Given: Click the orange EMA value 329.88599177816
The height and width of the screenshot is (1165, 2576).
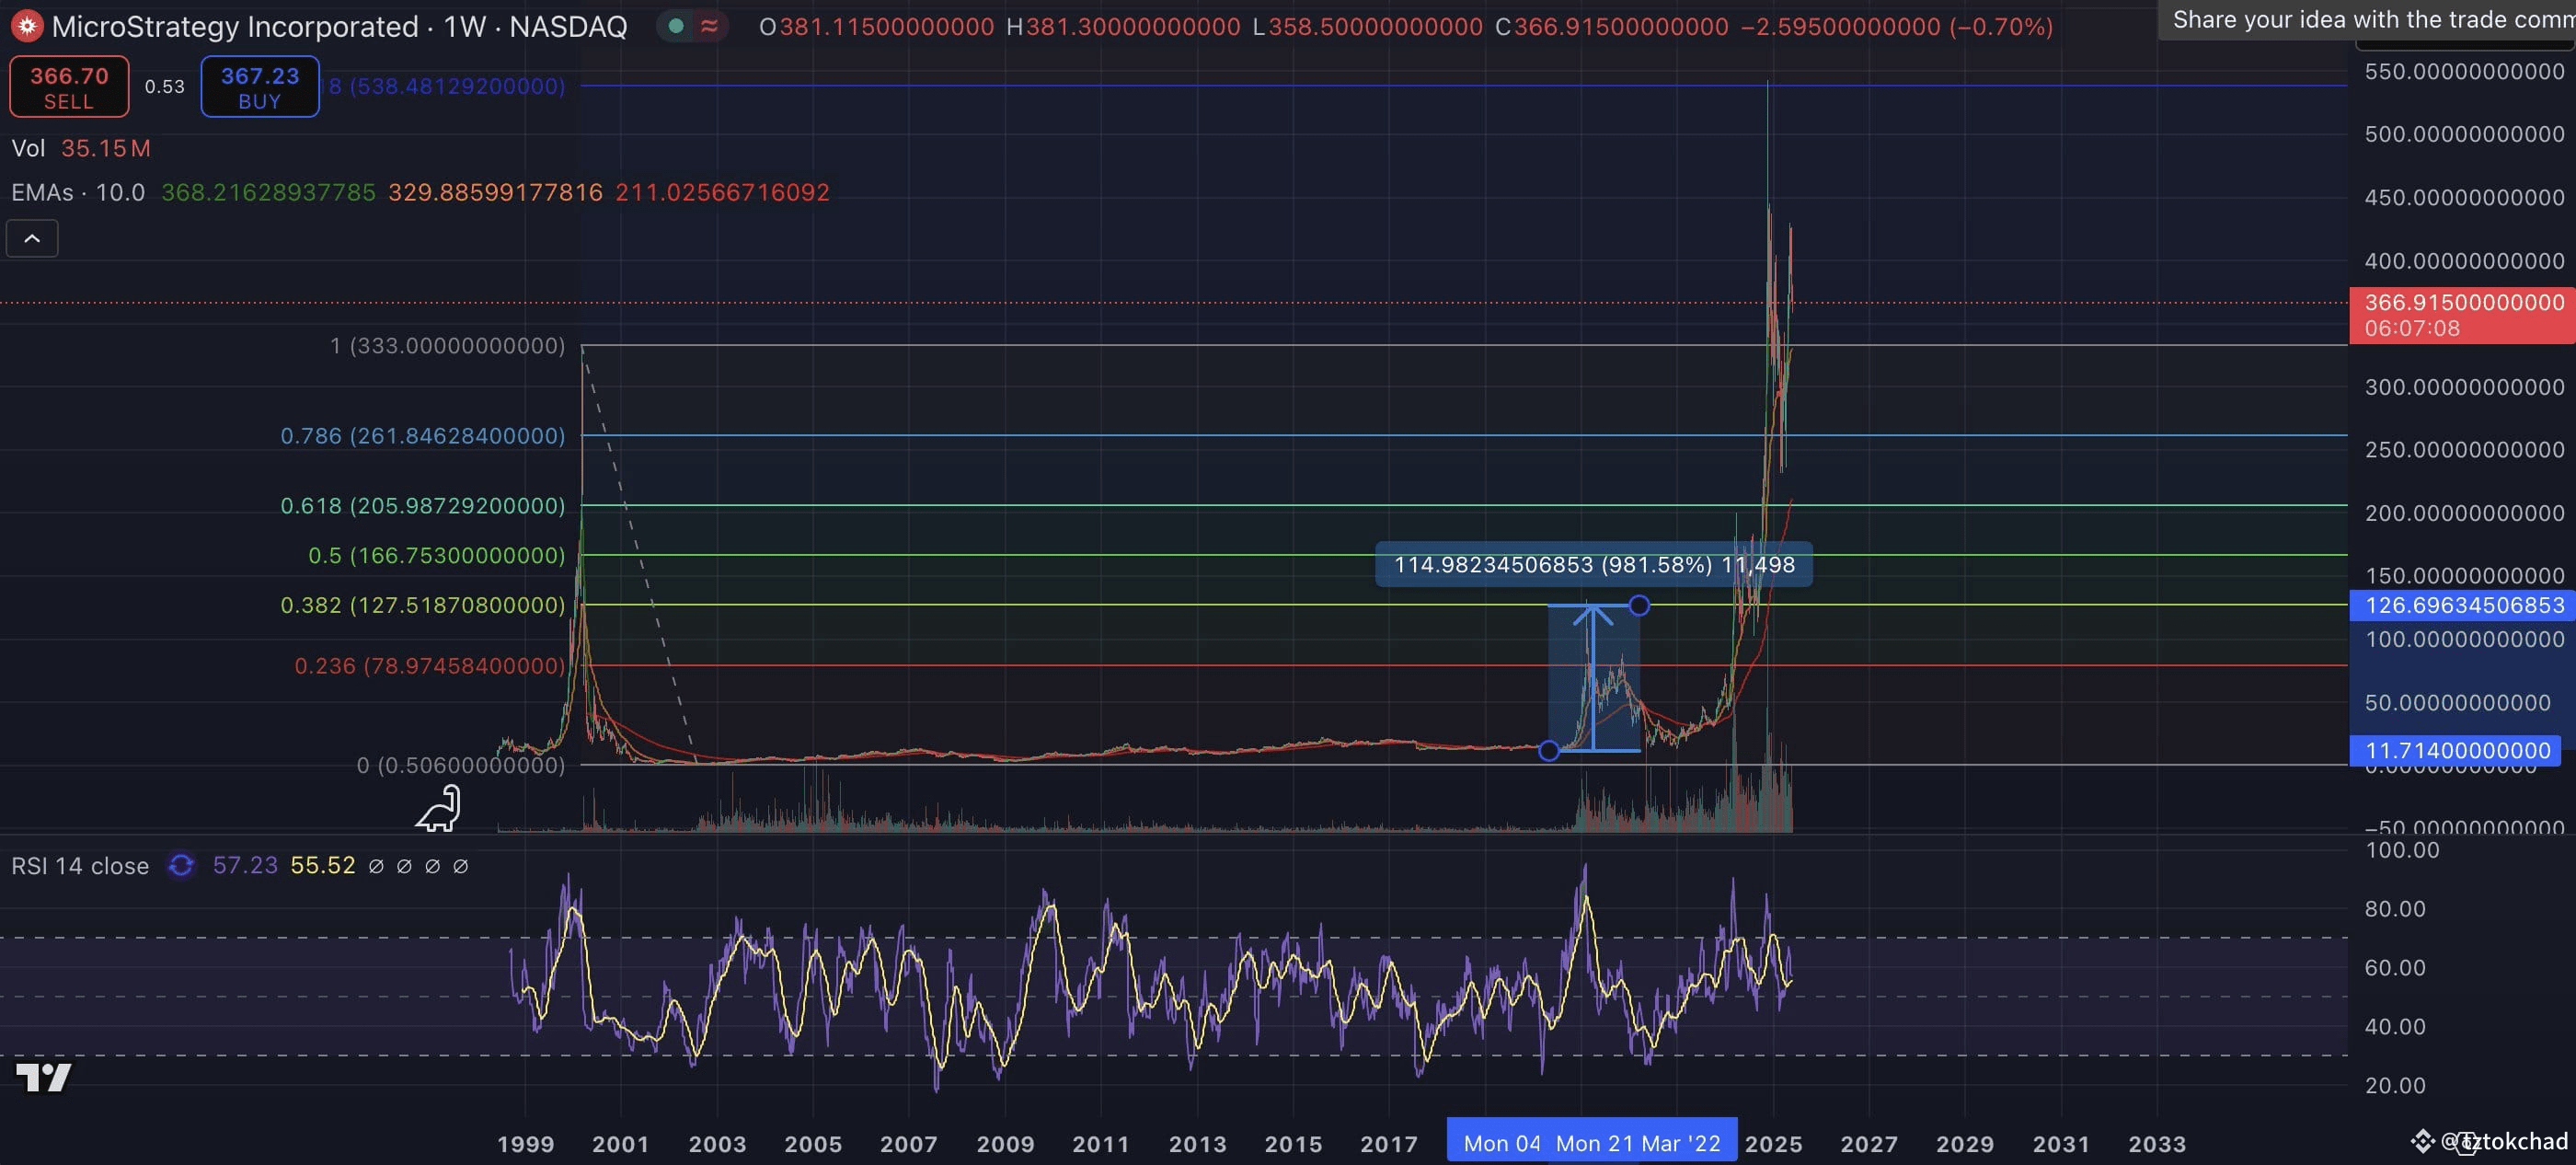Looking at the screenshot, I should click(x=495, y=192).
